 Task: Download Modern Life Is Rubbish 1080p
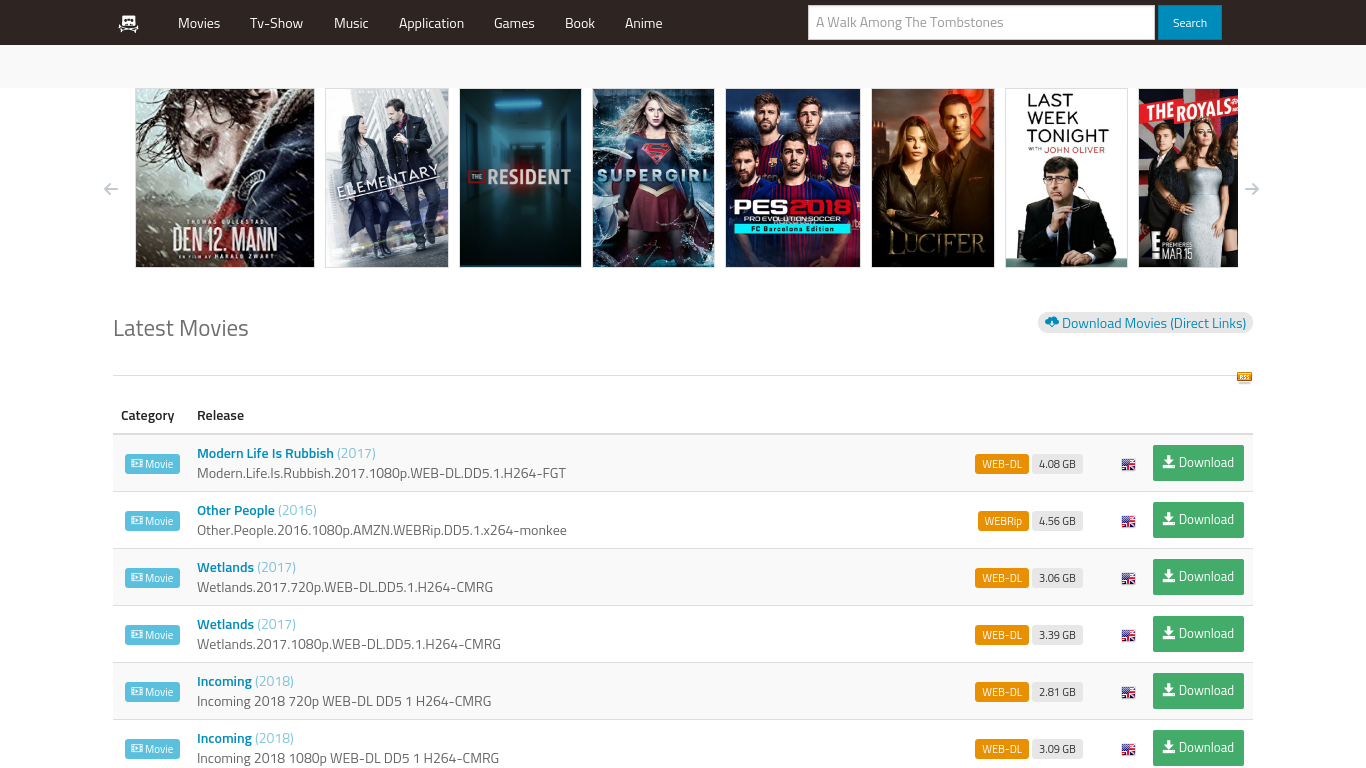point(1198,463)
